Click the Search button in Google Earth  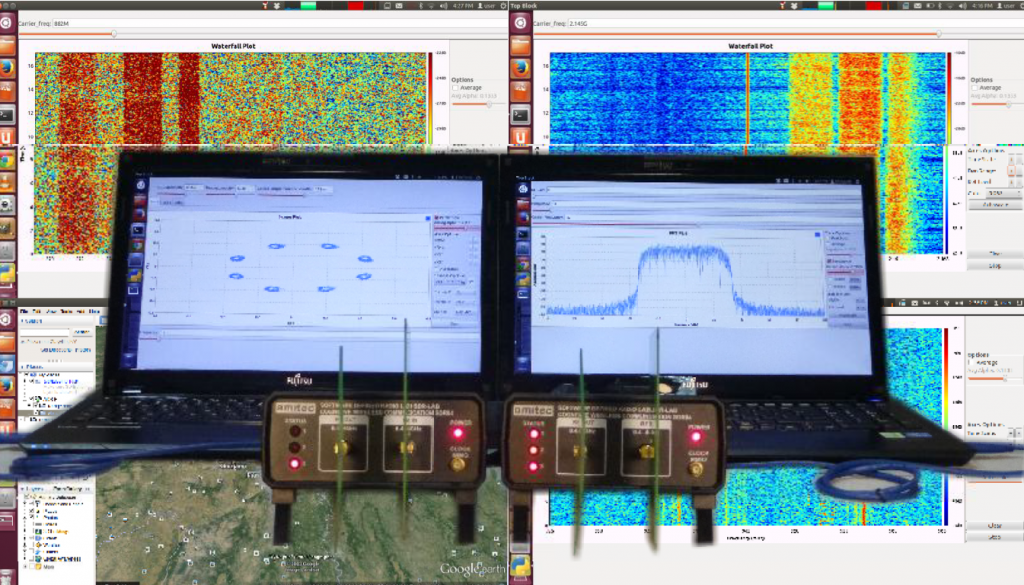(x=82, y=332)
